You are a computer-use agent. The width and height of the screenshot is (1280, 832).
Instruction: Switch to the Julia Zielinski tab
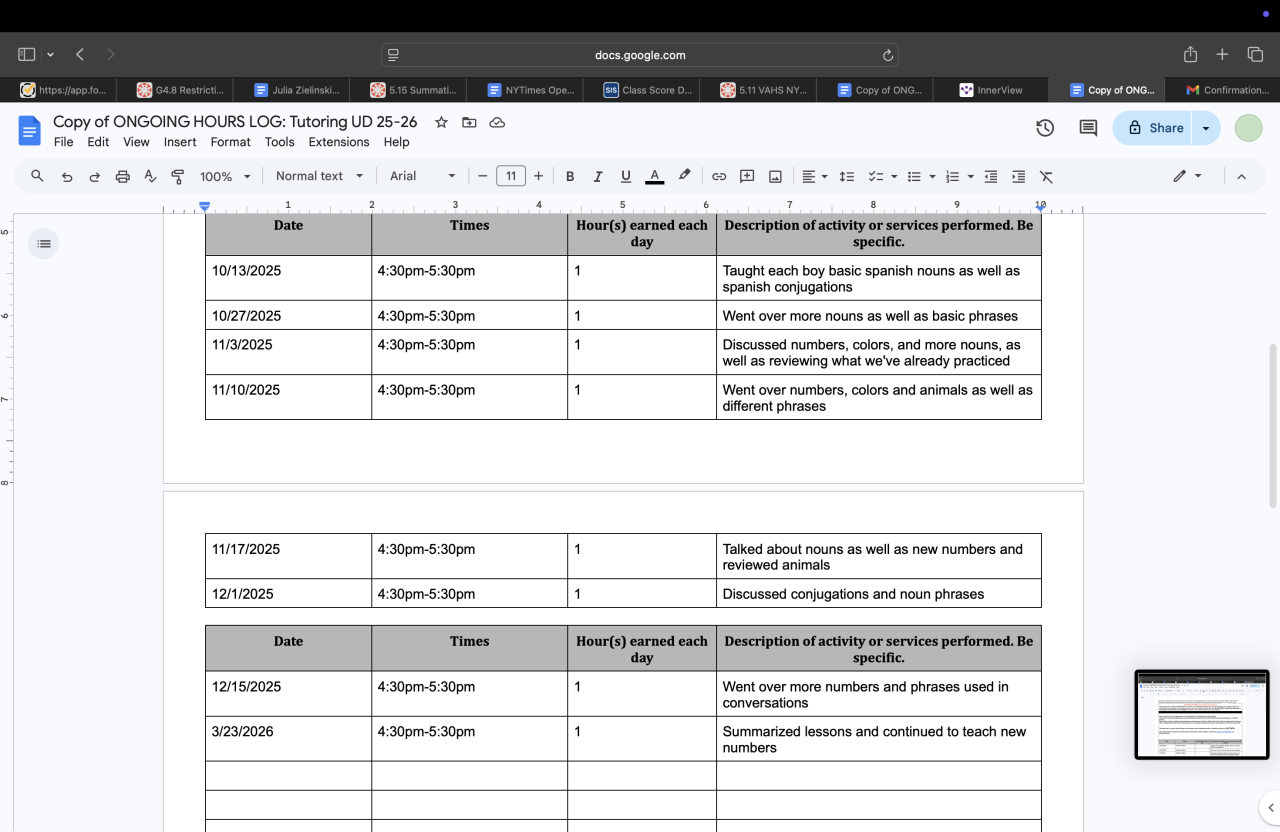pos(296,90)
